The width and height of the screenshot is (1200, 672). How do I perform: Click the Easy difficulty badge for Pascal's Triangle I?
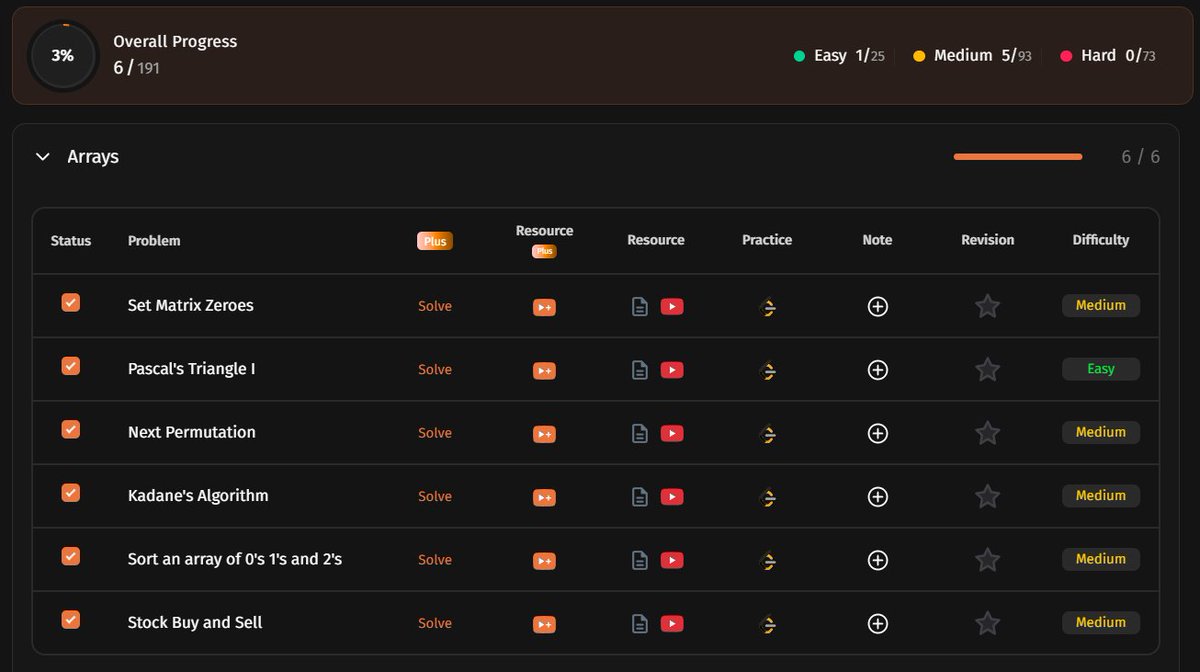(1101, 369)
